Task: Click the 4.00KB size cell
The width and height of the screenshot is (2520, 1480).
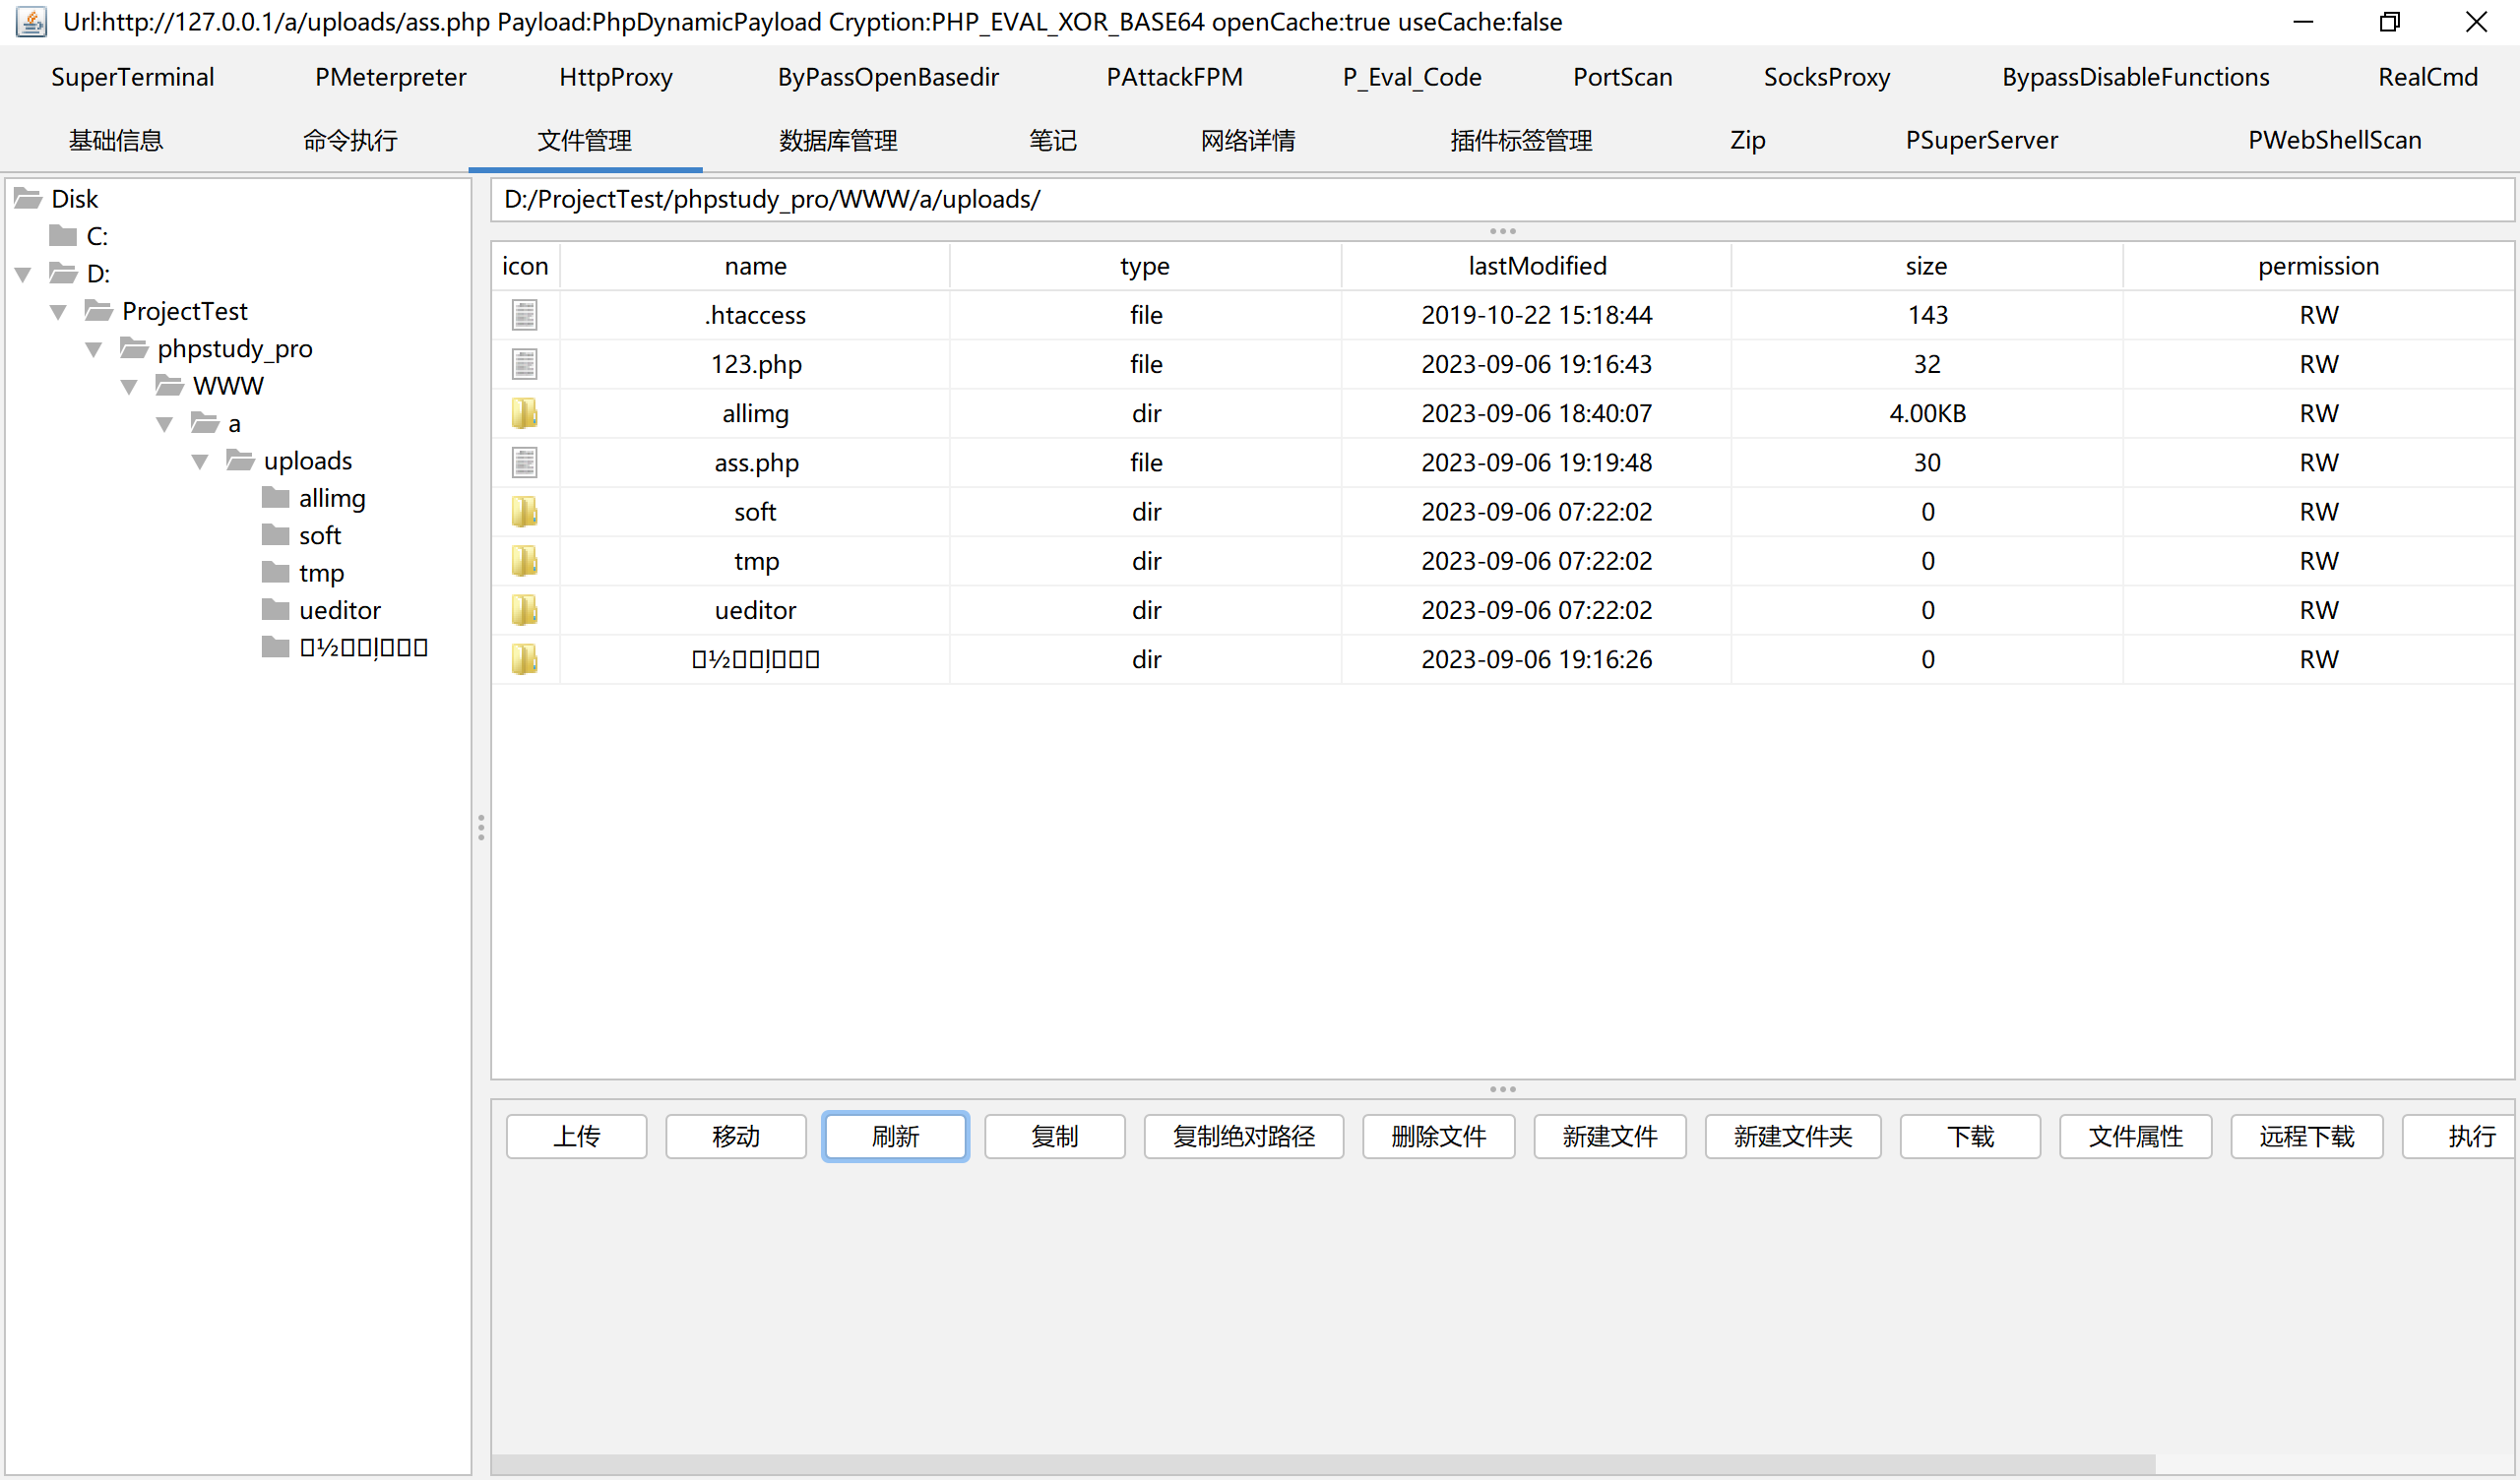Action: click(1927, 413)
